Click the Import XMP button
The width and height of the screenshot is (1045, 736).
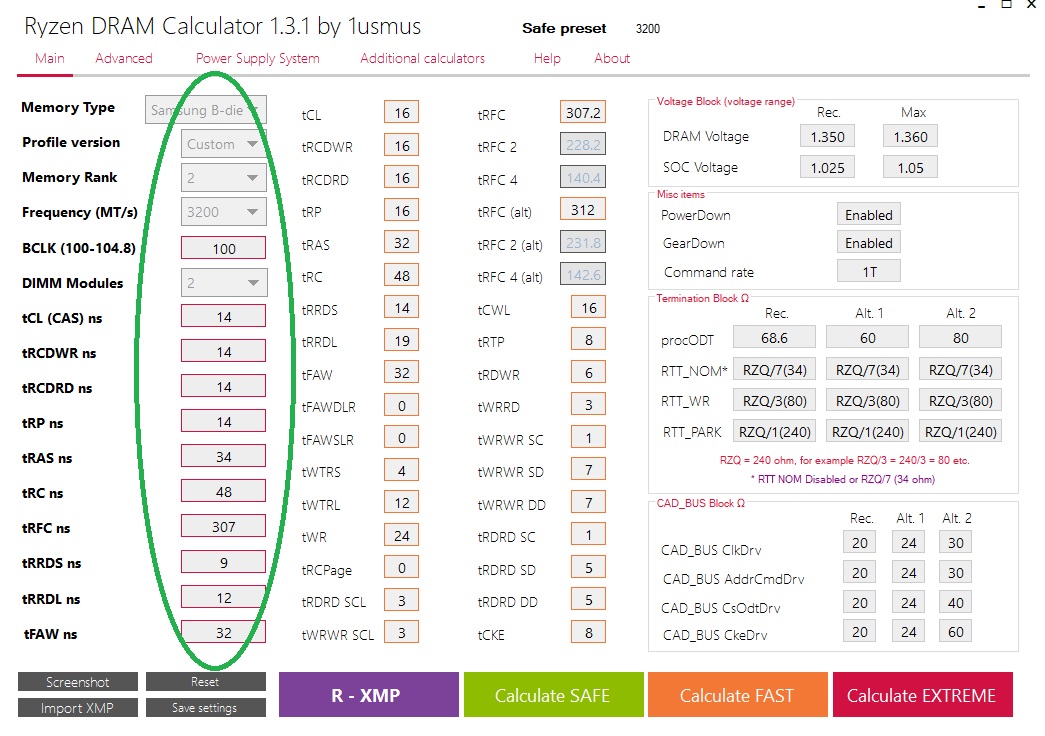77,707
